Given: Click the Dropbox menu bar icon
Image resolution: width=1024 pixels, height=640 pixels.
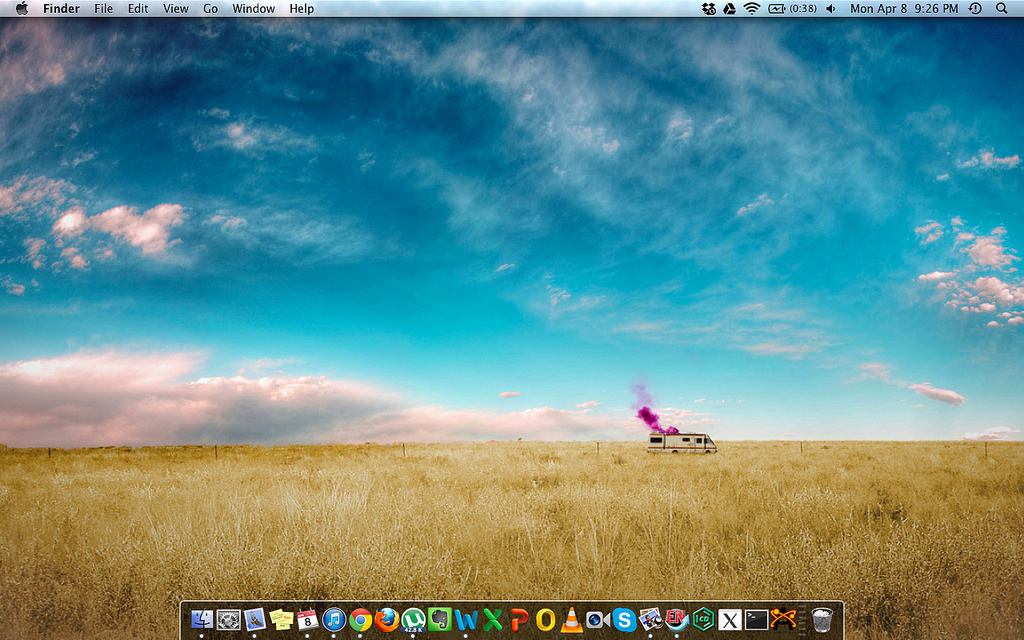Looking at the screenshot, I should (709, 8).
